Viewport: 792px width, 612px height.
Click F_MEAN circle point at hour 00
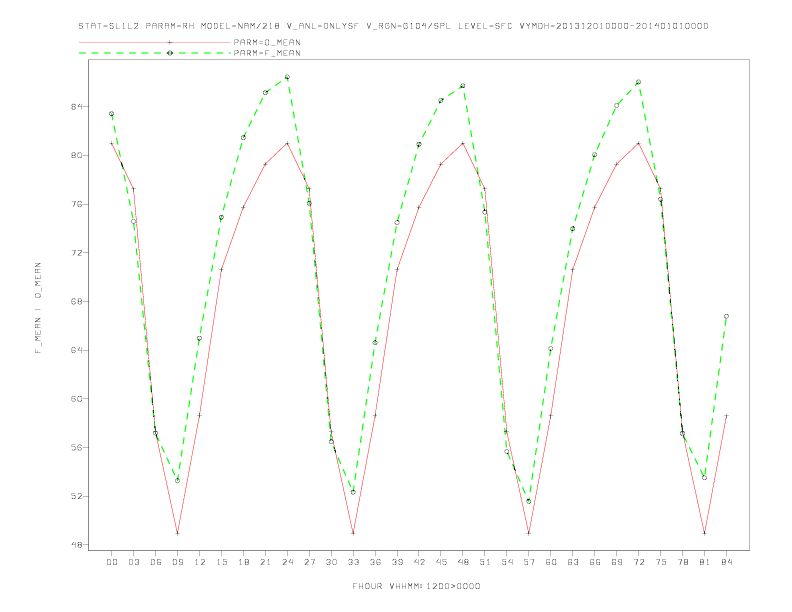[112, 114]
